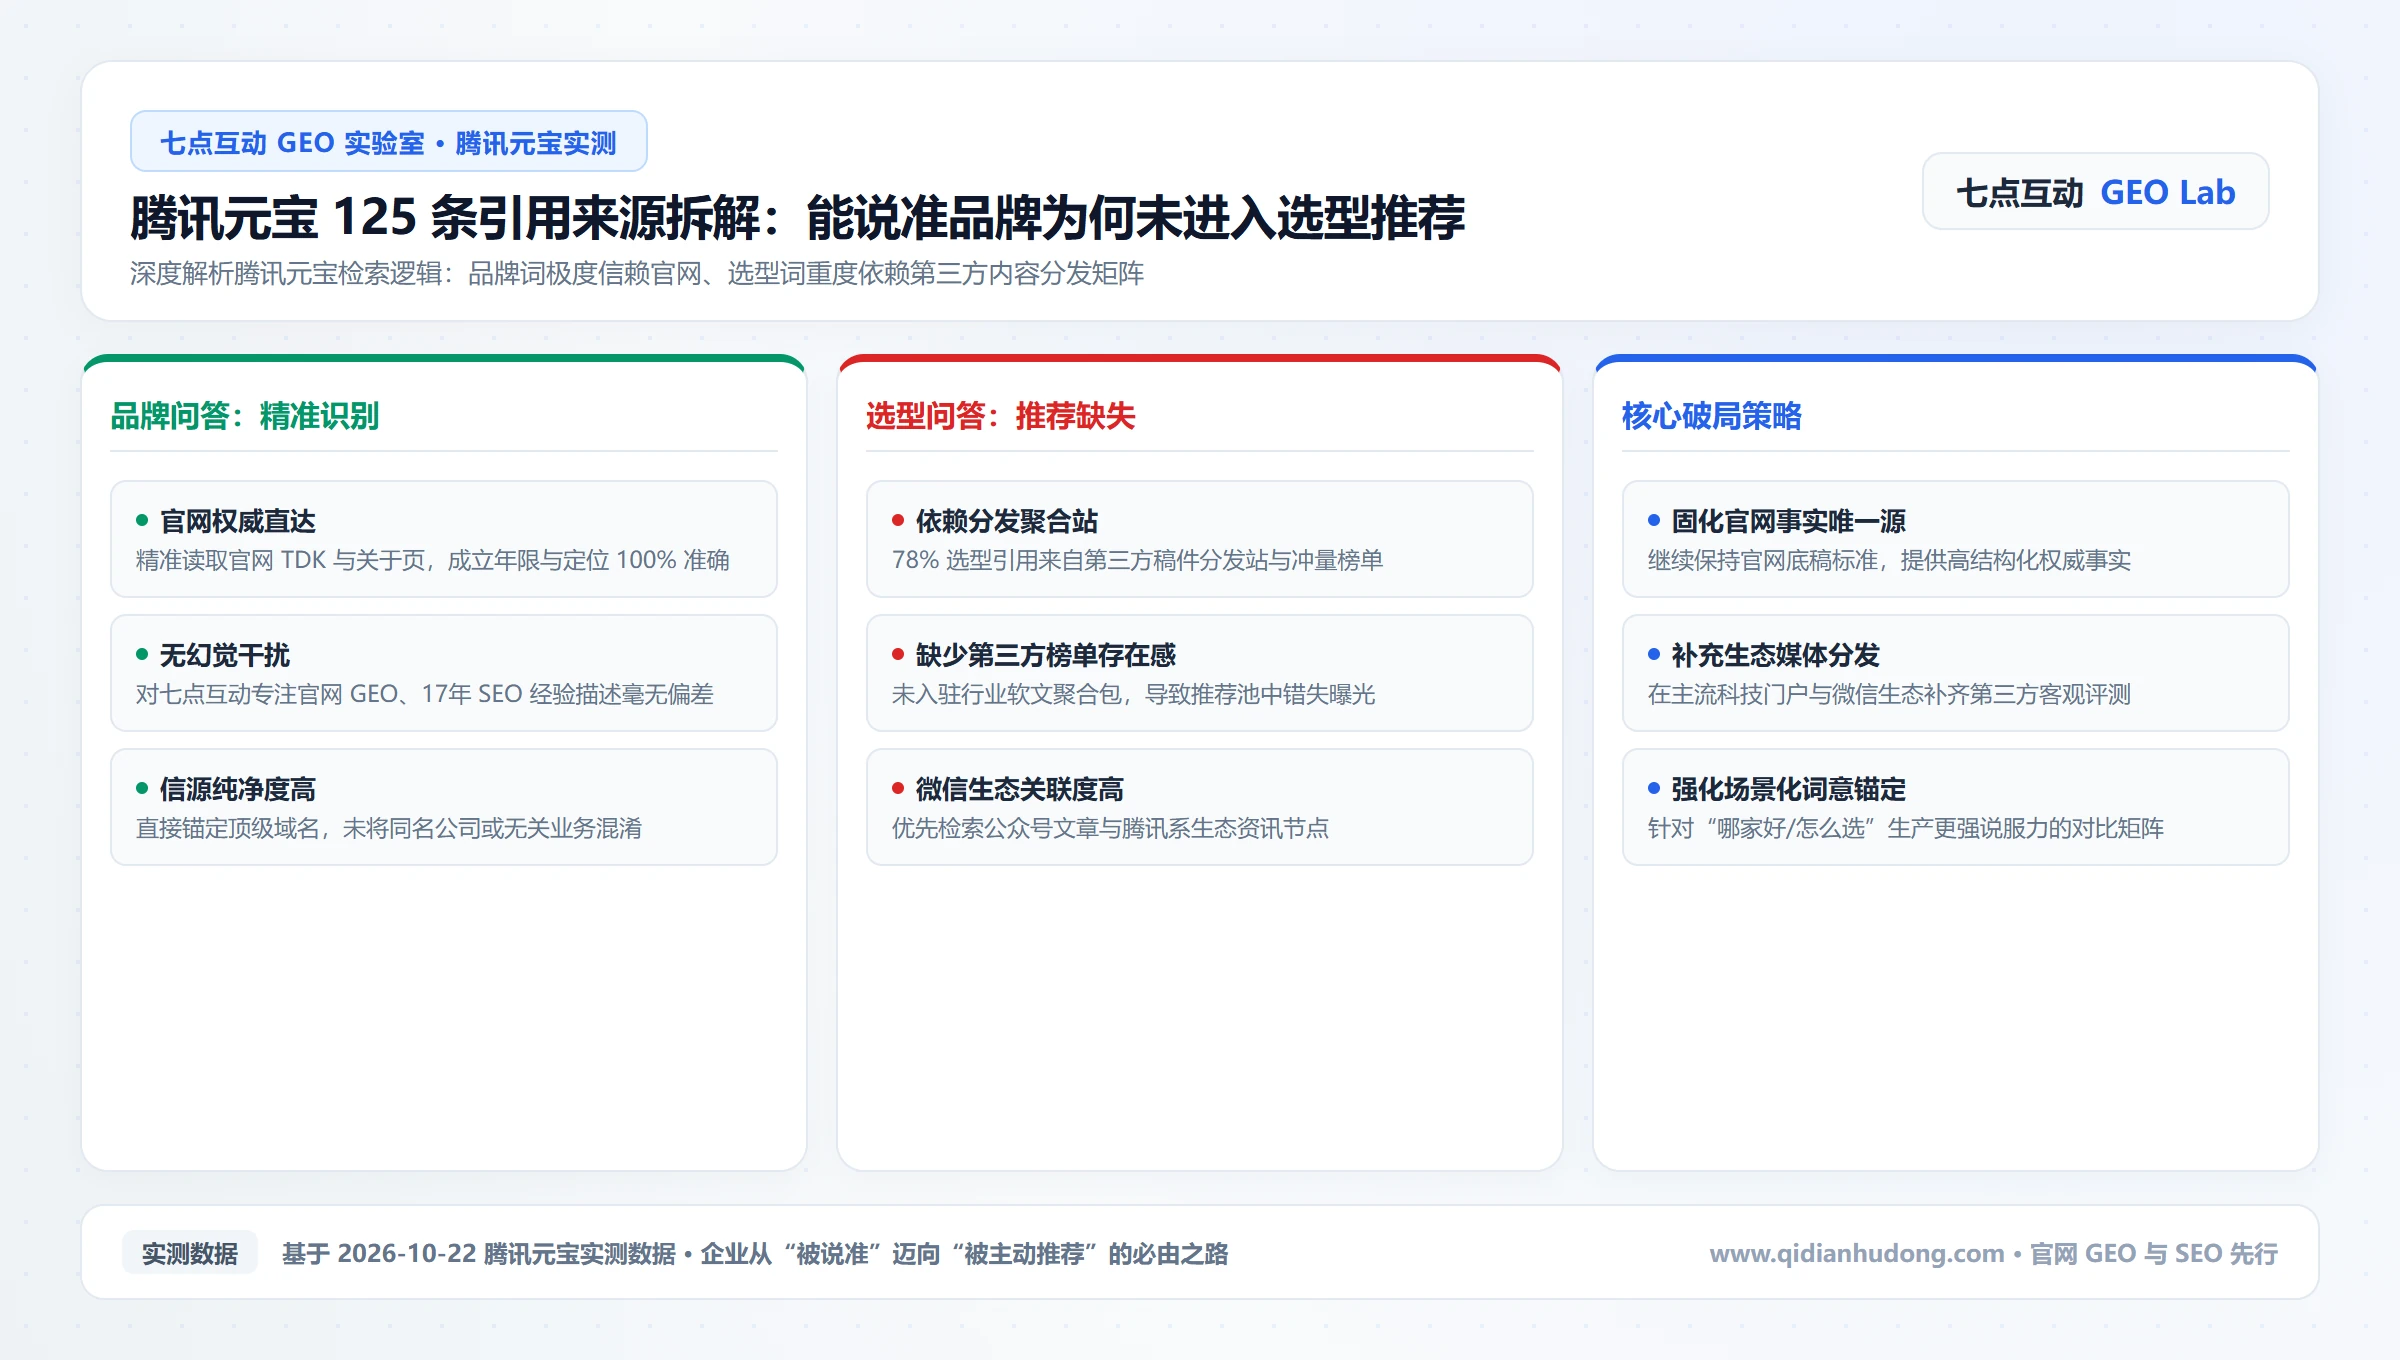Click the subtitle beginning 深度解析腾讯元宝检索逻辑

point(637,274)
